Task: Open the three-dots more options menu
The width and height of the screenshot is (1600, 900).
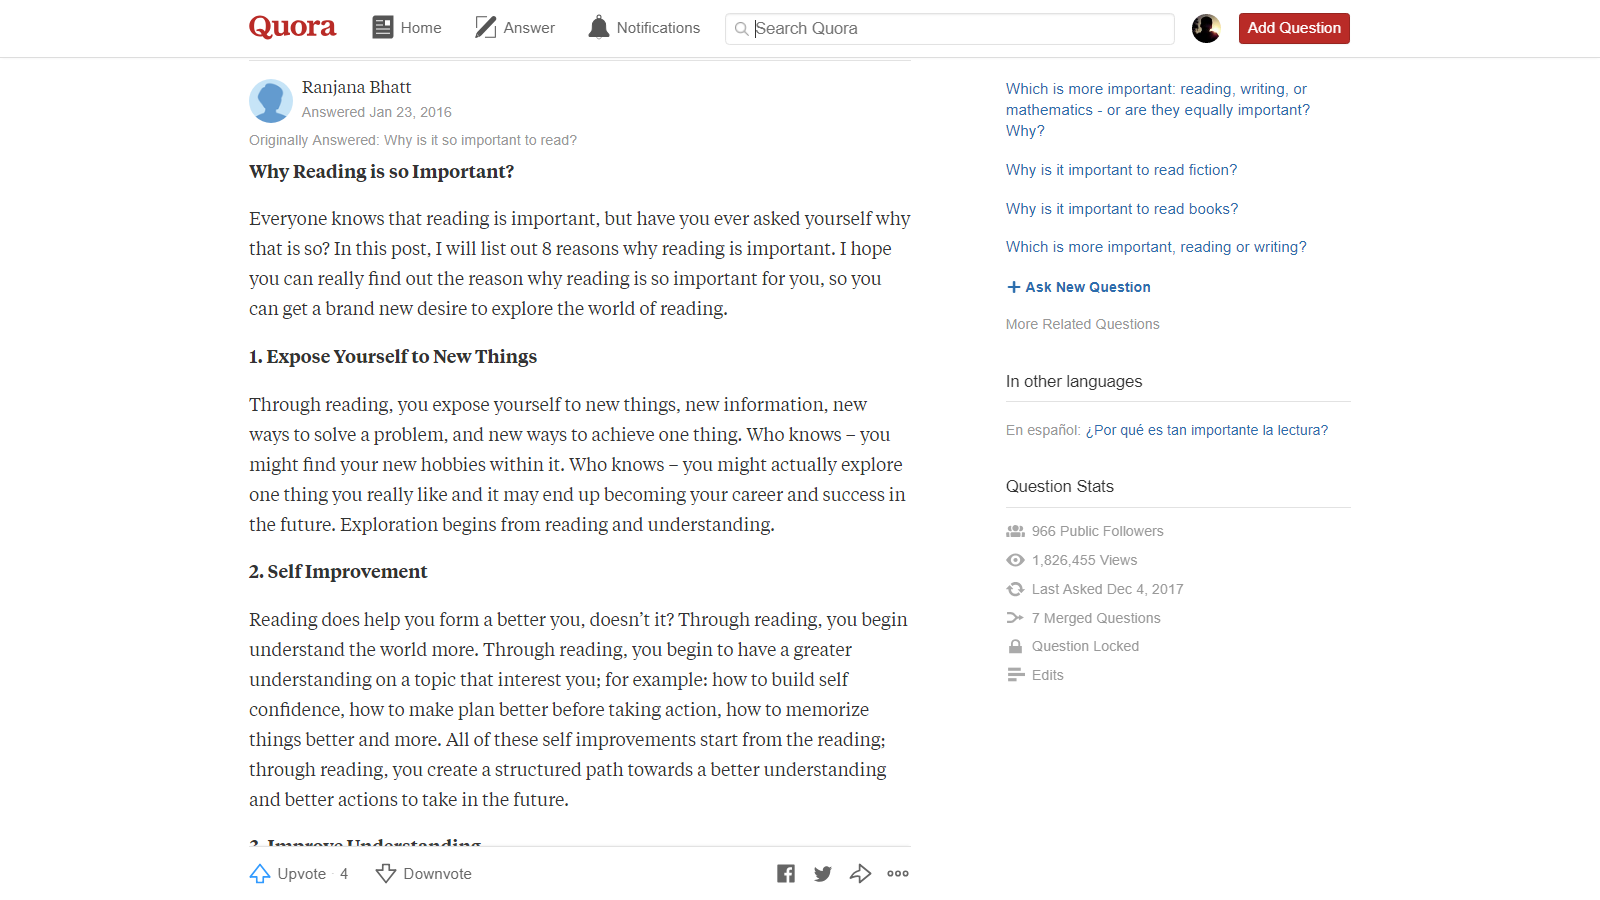Action: coord(898,874)
